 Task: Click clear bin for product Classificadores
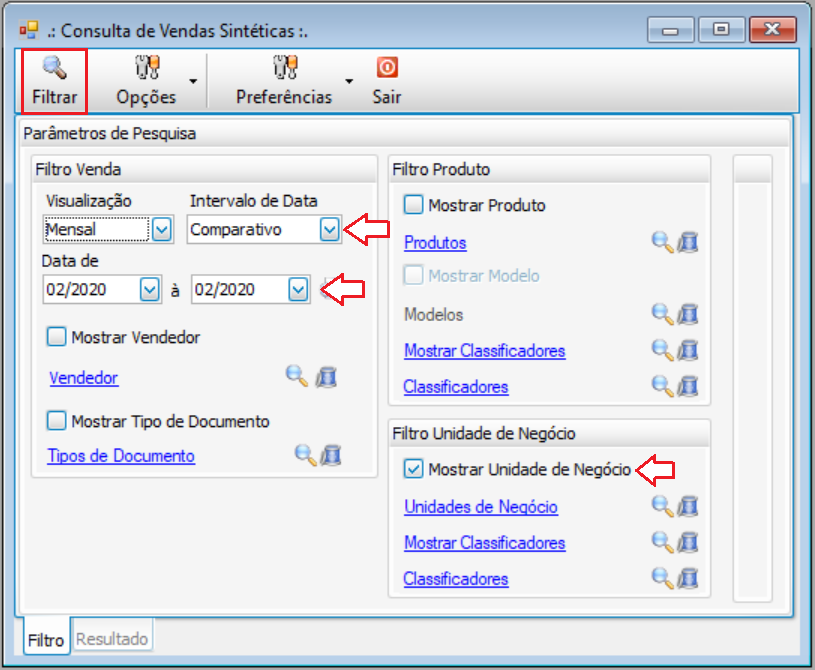pyautogui.click(x=688, y=387)
